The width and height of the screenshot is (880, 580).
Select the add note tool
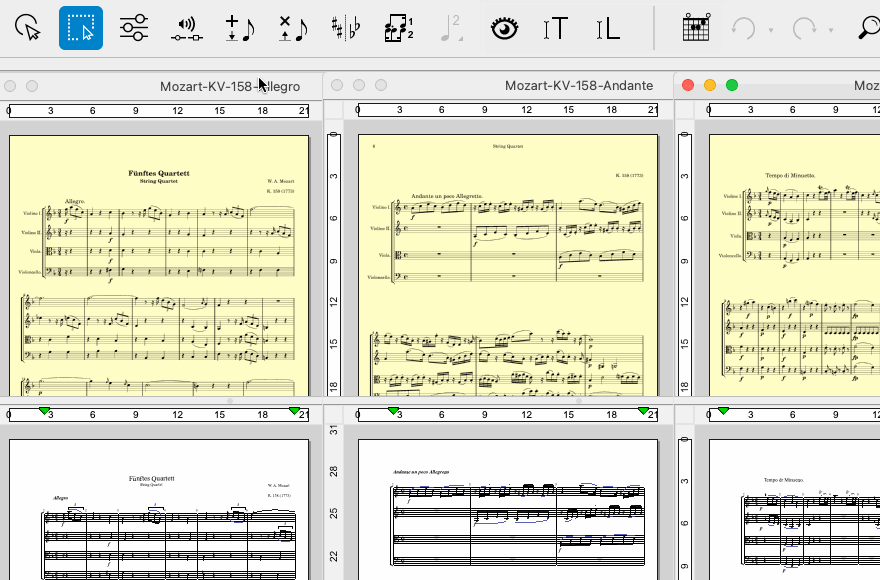pos(238,28)
